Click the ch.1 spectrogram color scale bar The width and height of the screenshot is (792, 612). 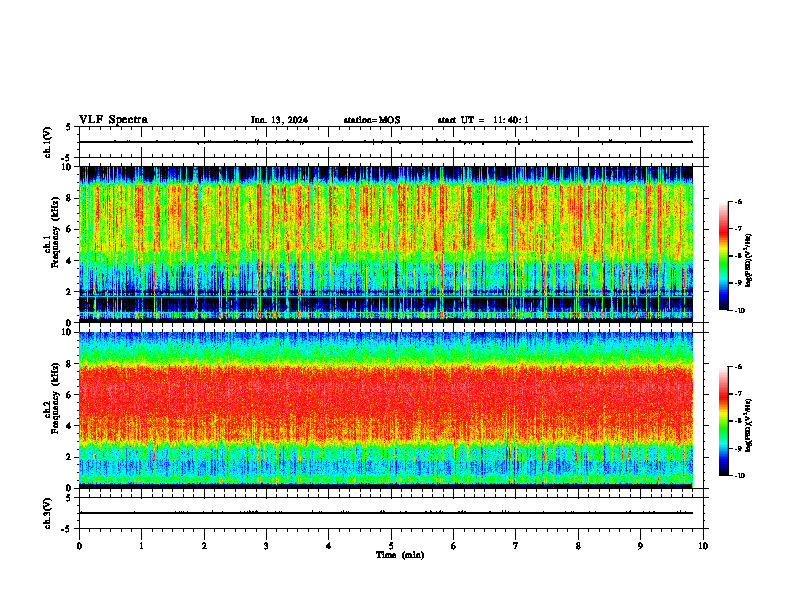coord(723,256)
